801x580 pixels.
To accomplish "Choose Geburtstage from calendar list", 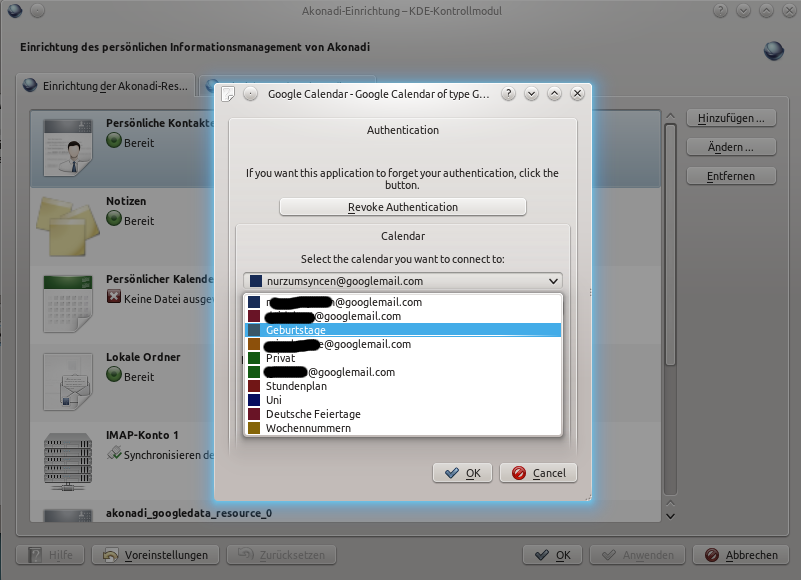I will click(x=403, y=330).
